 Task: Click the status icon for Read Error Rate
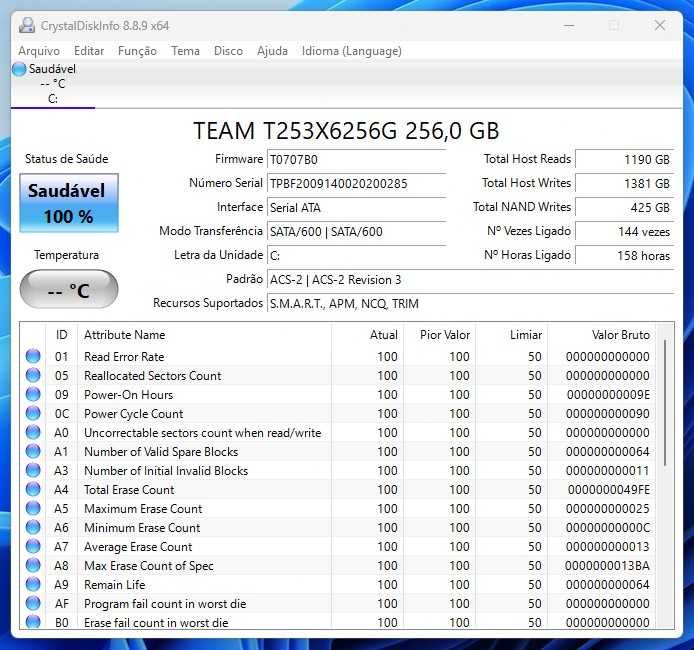[33, 356]
